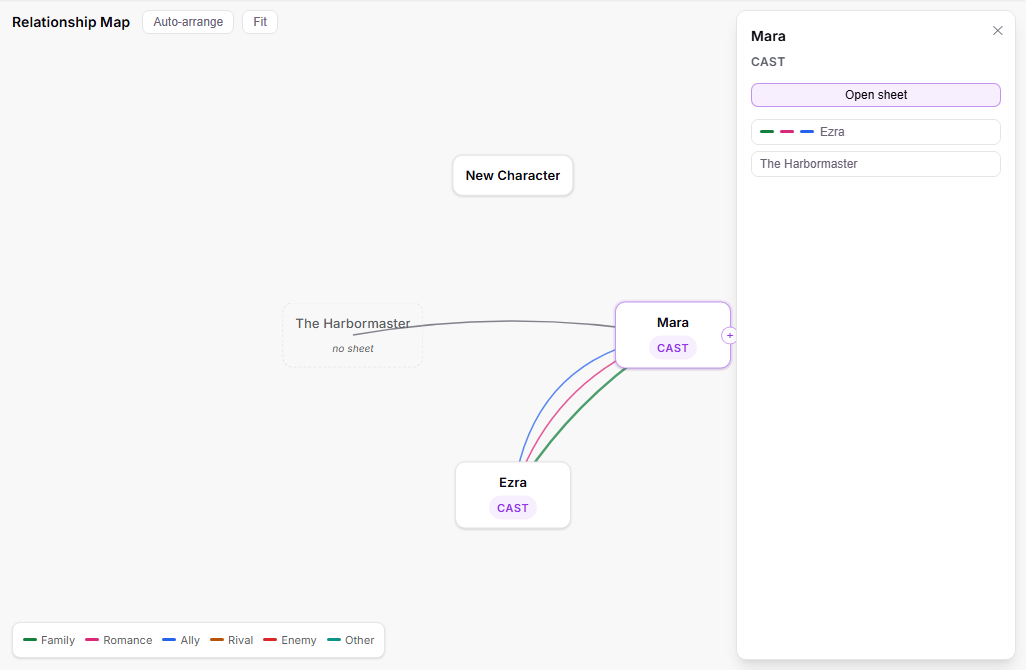Select the New Character node
Viewport: 1026px width, 670px height.
[513, 175]
